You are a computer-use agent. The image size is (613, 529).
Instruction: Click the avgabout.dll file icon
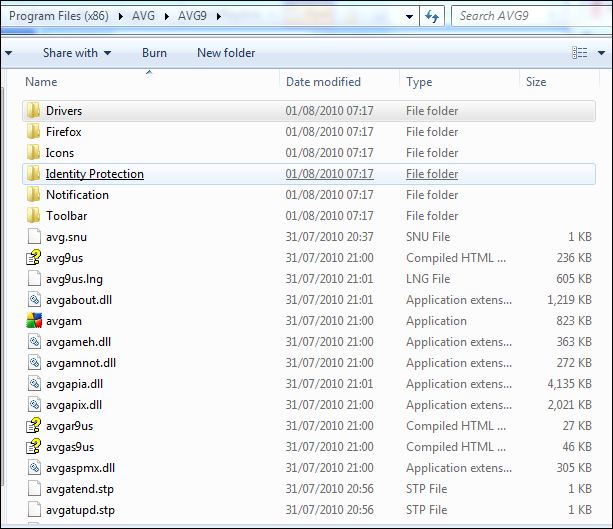click(34, 300)
